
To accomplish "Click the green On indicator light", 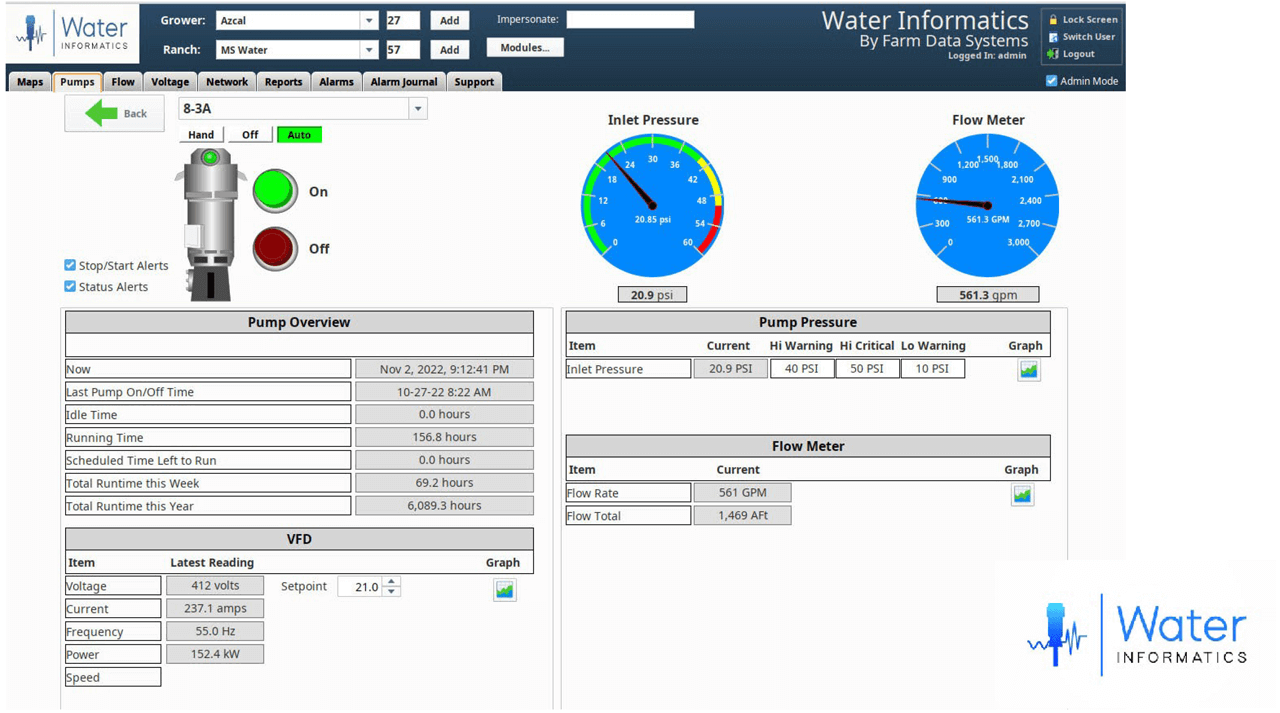I will 274,190.
